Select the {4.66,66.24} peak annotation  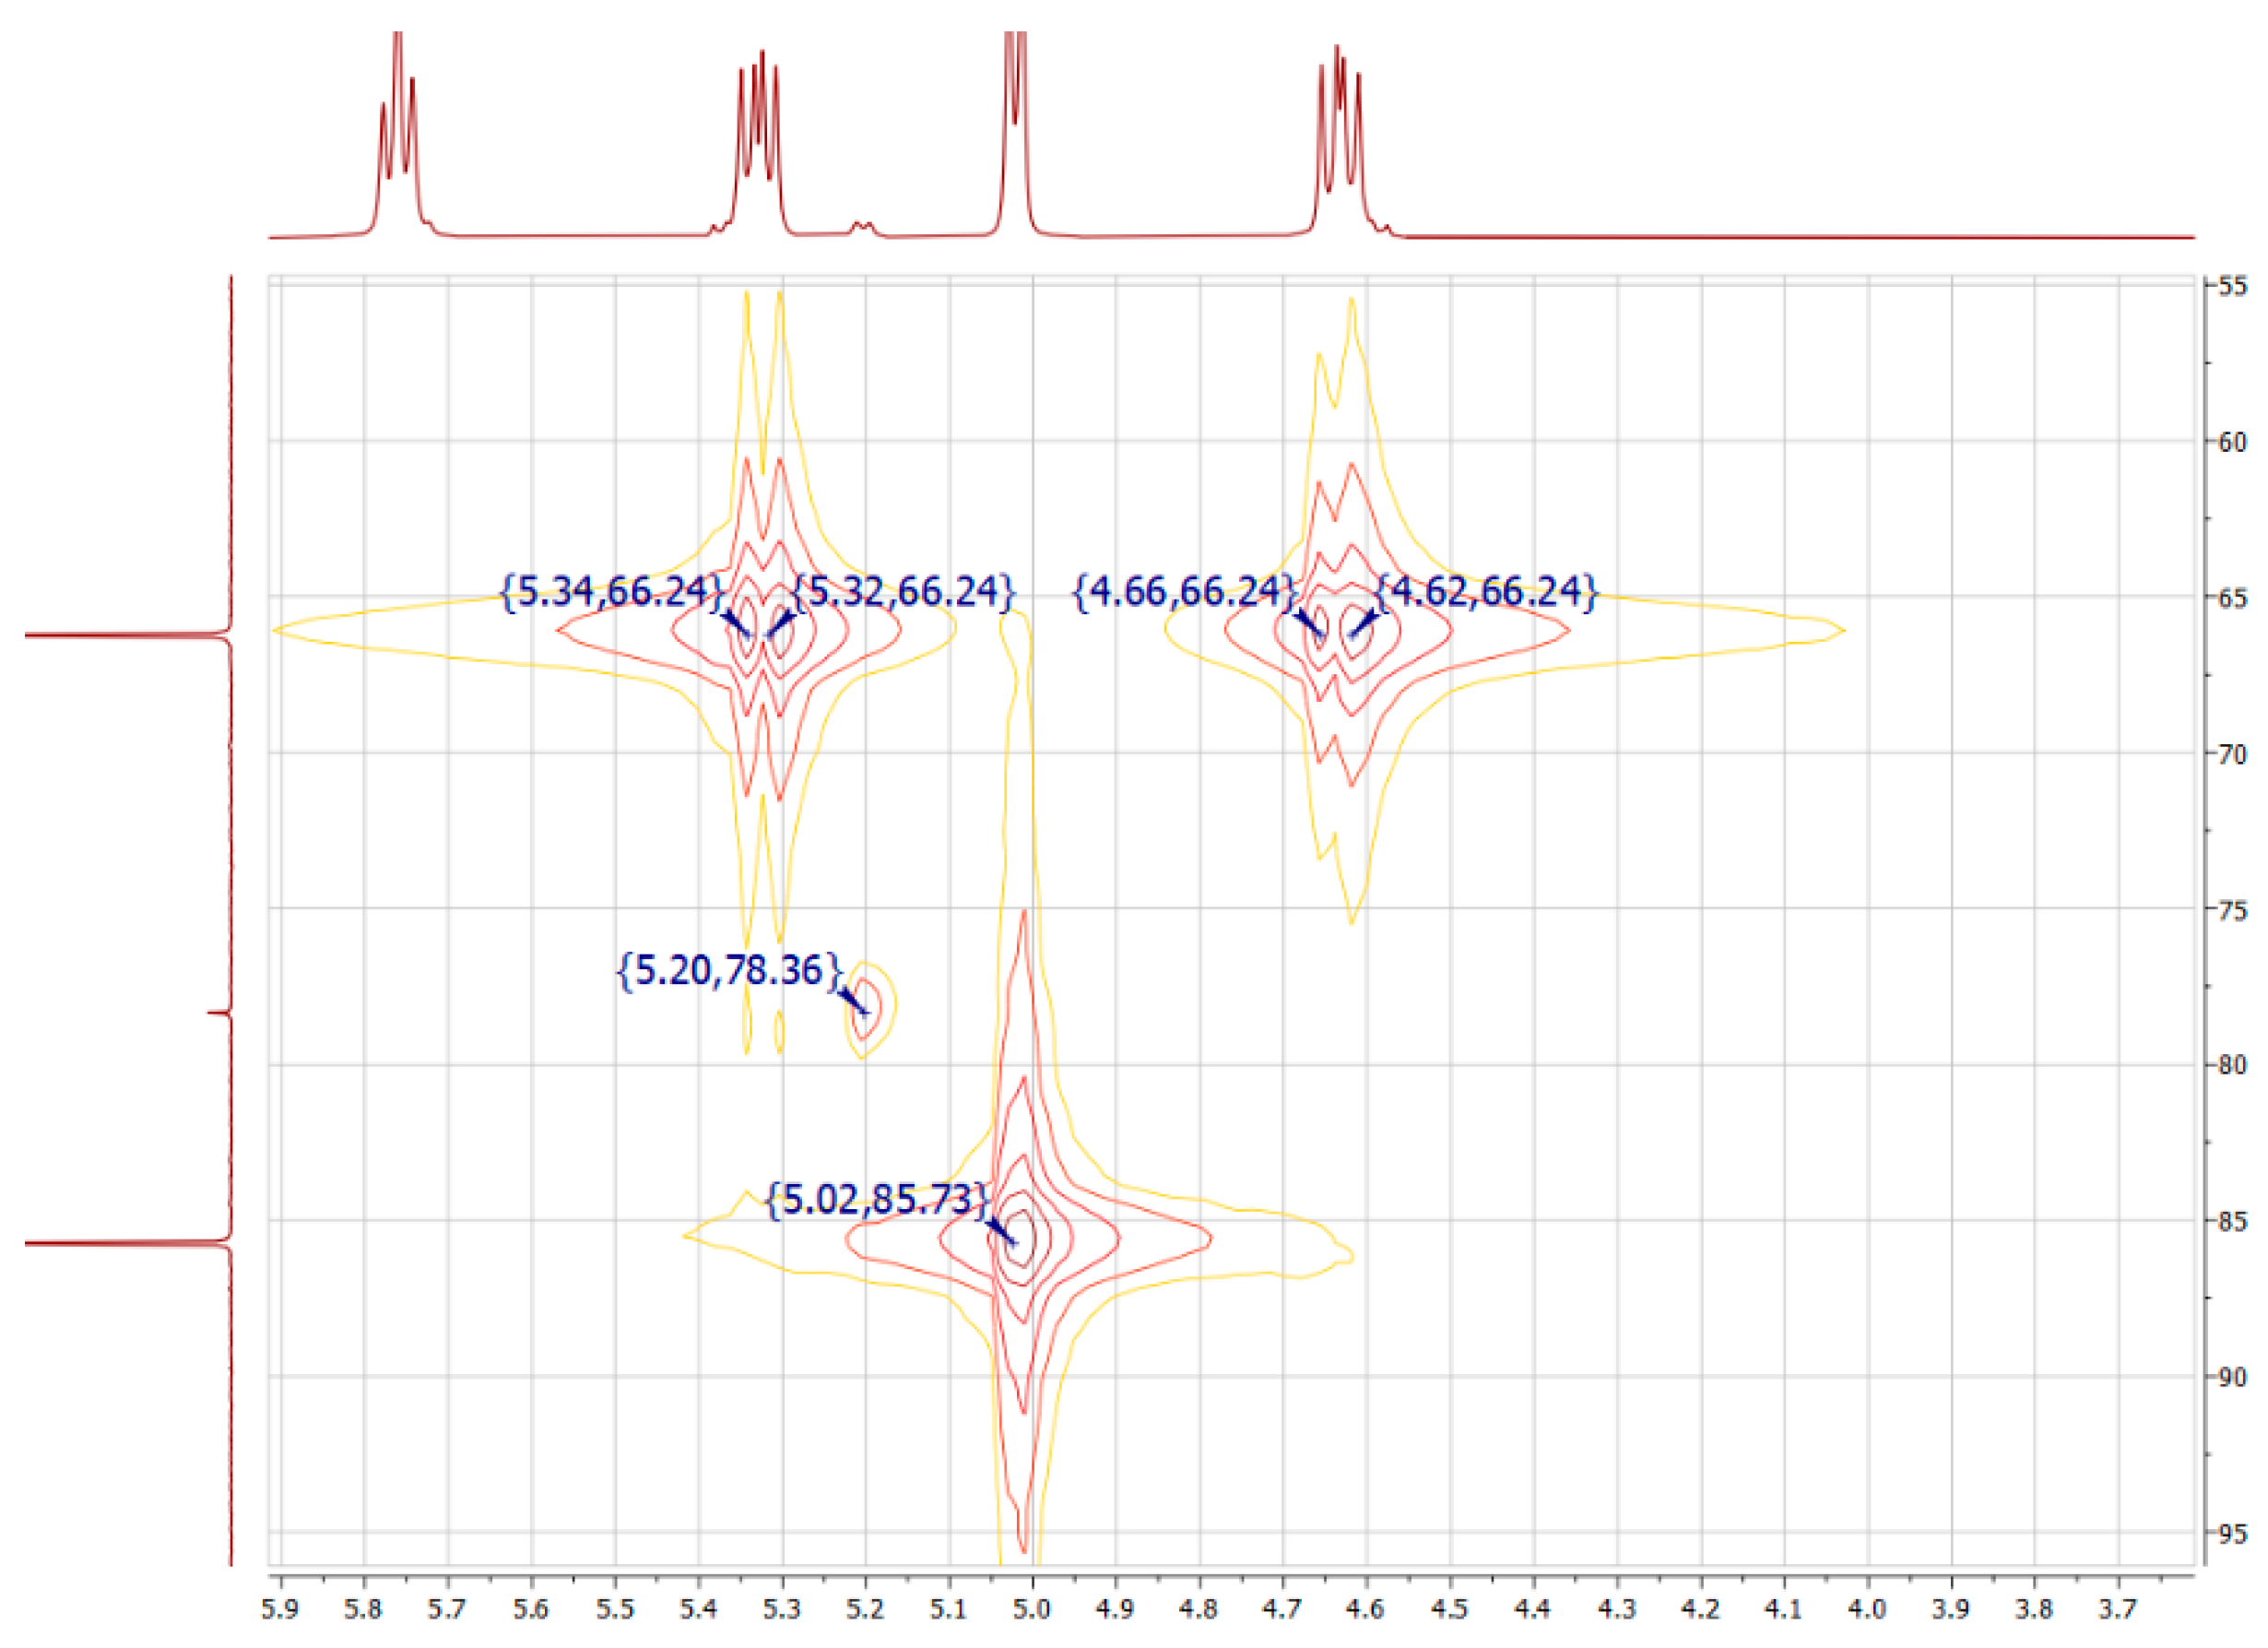coord(1184,592)
